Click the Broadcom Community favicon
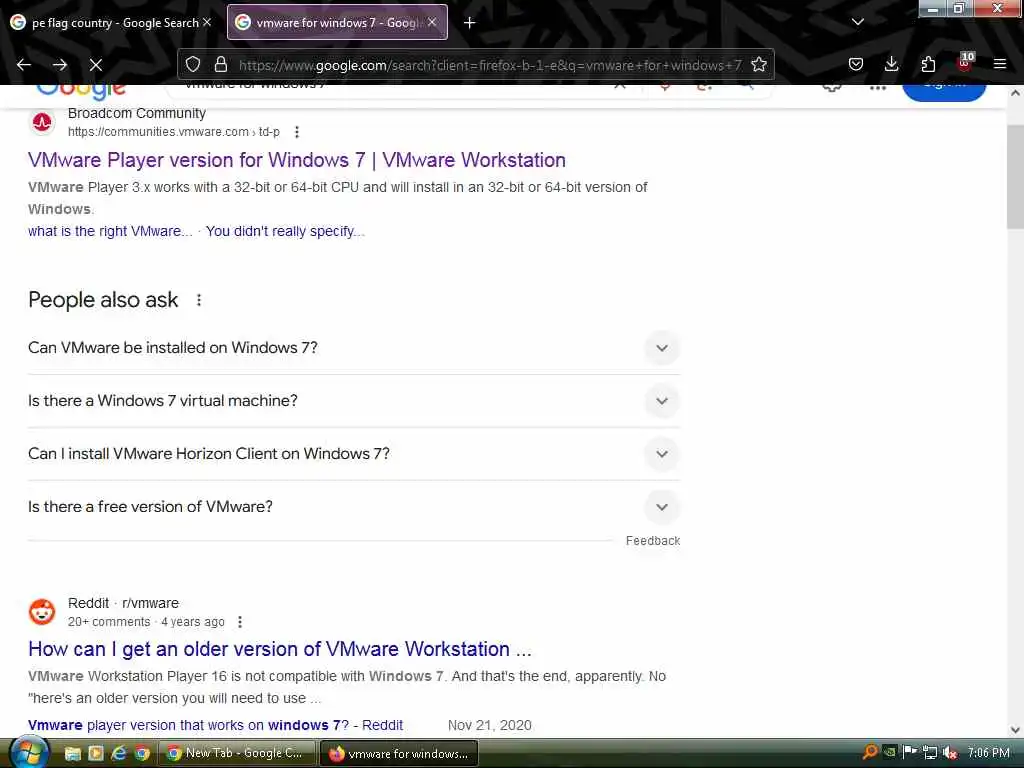The height and width of the screenshot is (768, 1024). pyautogui.click(x=42, y=122)
